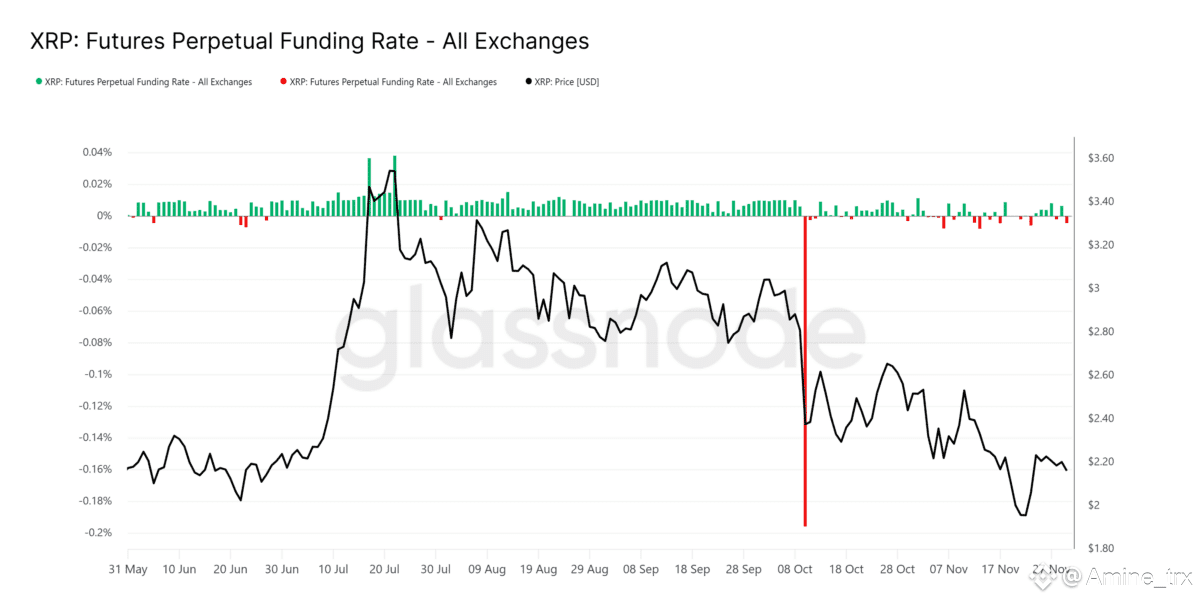Click the 0.04% left axis label
The image size is (1200, 602).
[97, 152]
